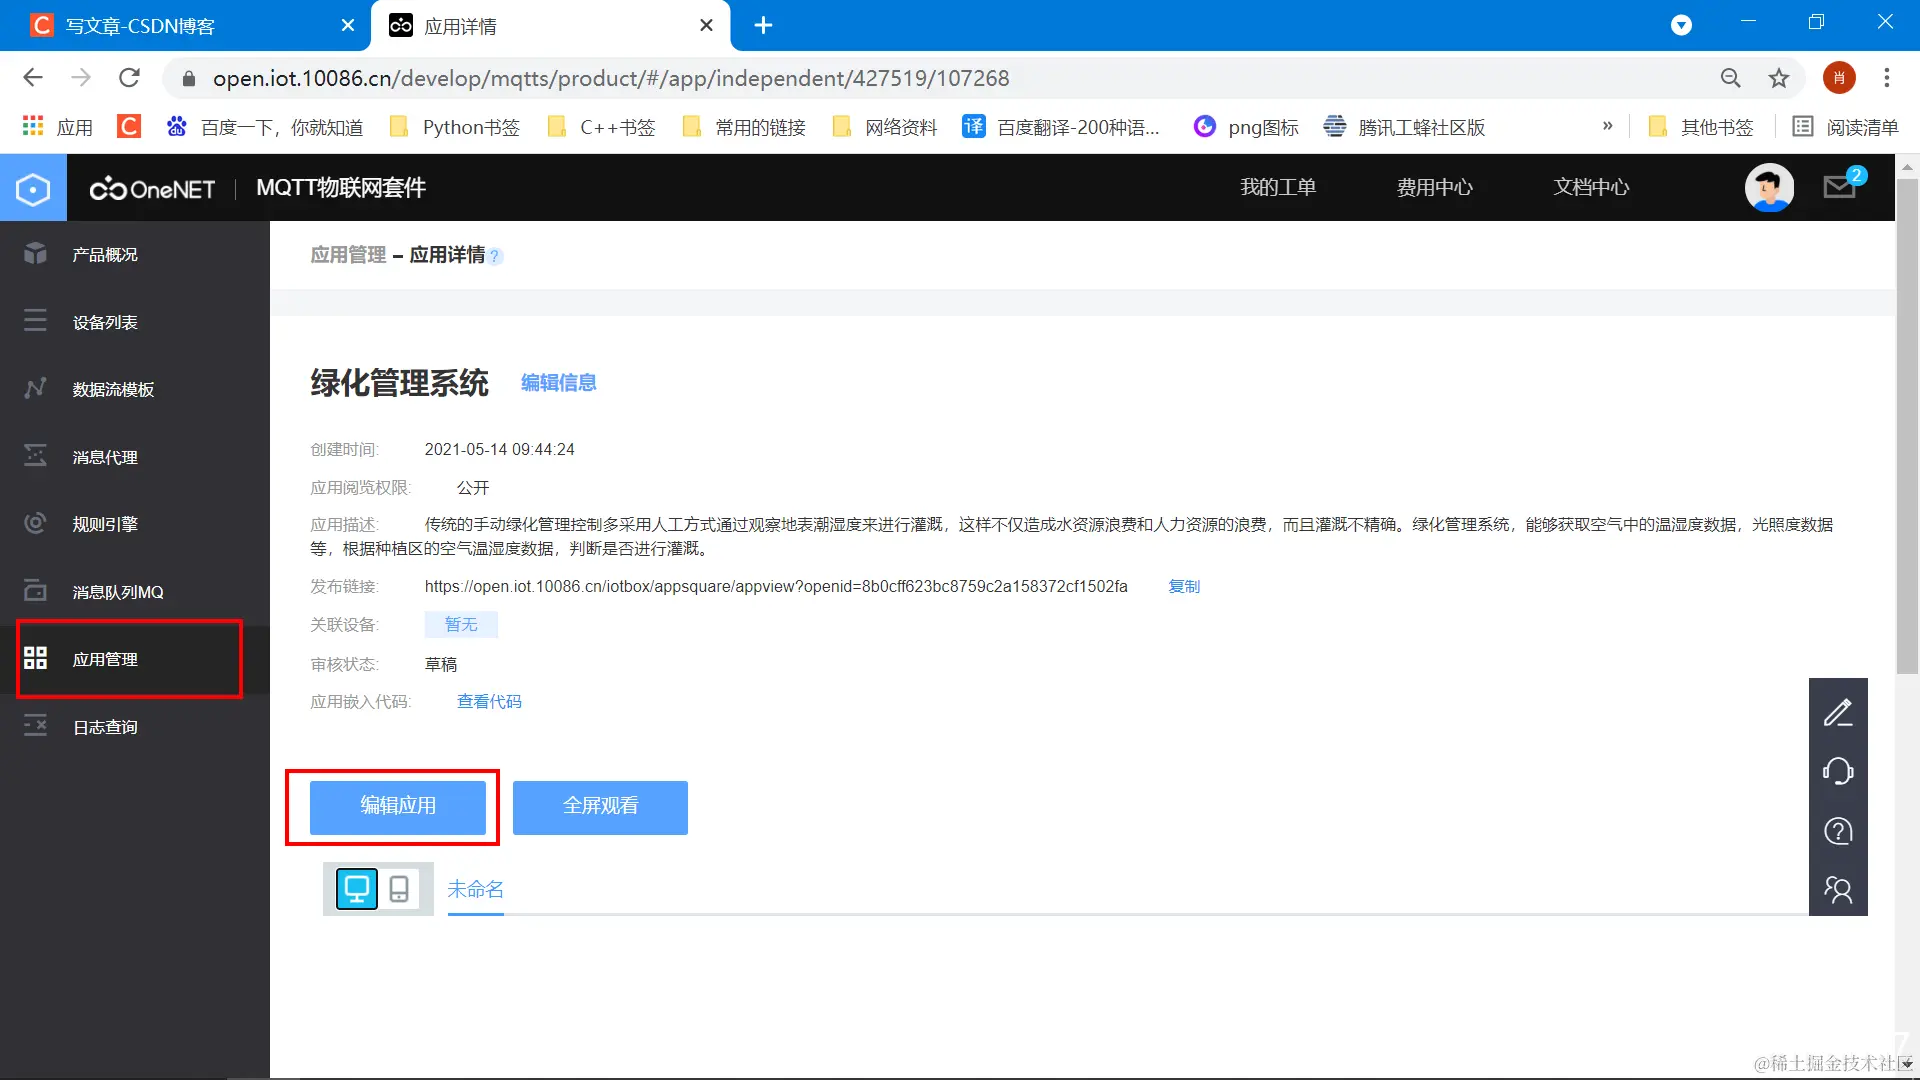Click the pencil edit icon in floating sidebar
Image resolution: width=1920 pixels, height=1080 pixels.
[x=1838, y=712]
